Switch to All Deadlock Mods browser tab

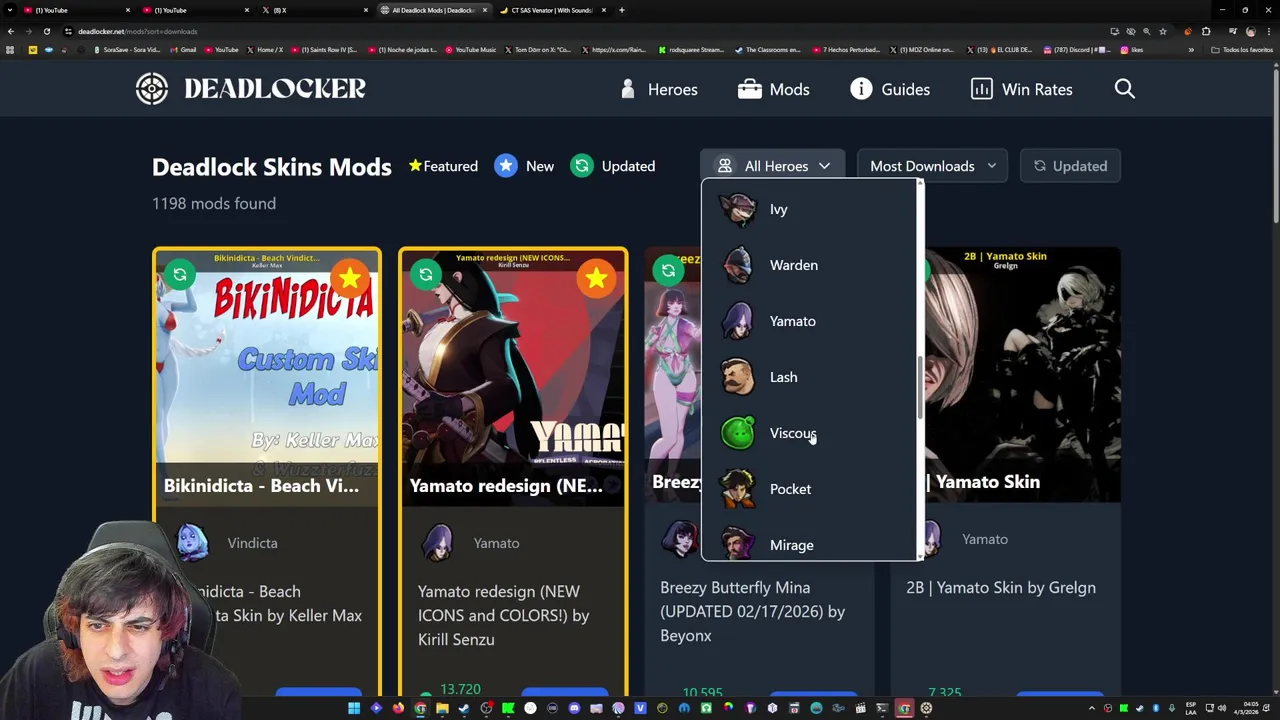click(432, 10)
